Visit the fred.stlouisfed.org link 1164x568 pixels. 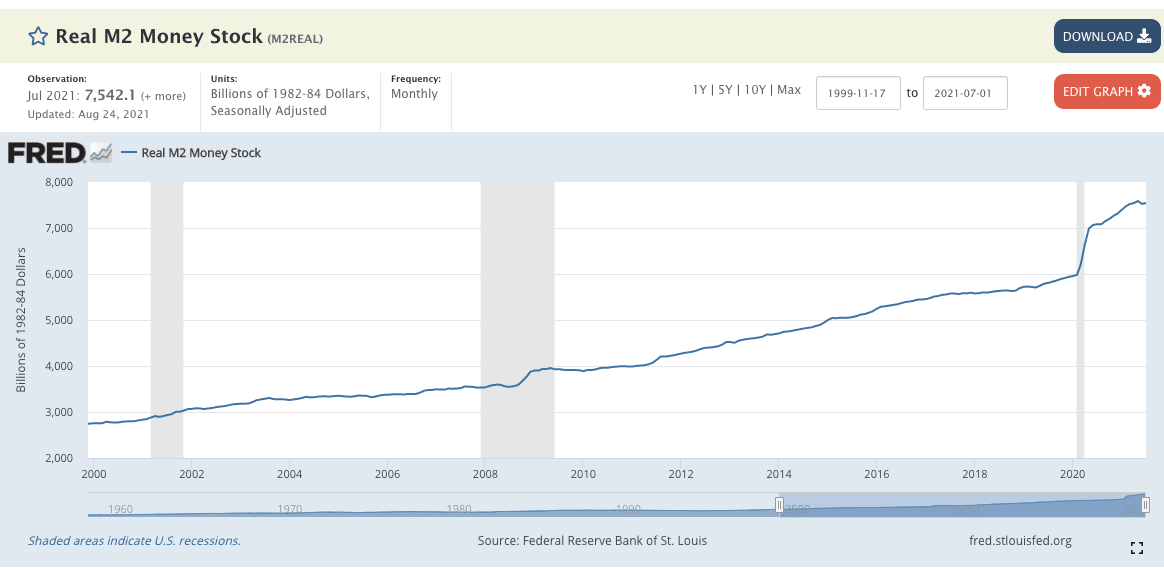point(1020,541)
